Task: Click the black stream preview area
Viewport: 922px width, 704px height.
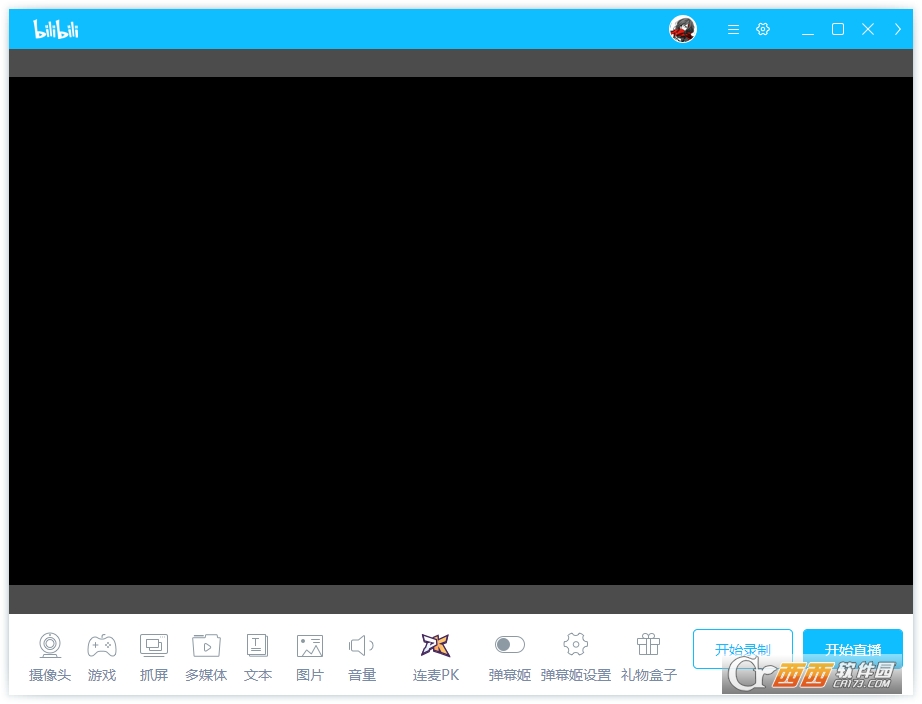Action: (x=461, y=331)
